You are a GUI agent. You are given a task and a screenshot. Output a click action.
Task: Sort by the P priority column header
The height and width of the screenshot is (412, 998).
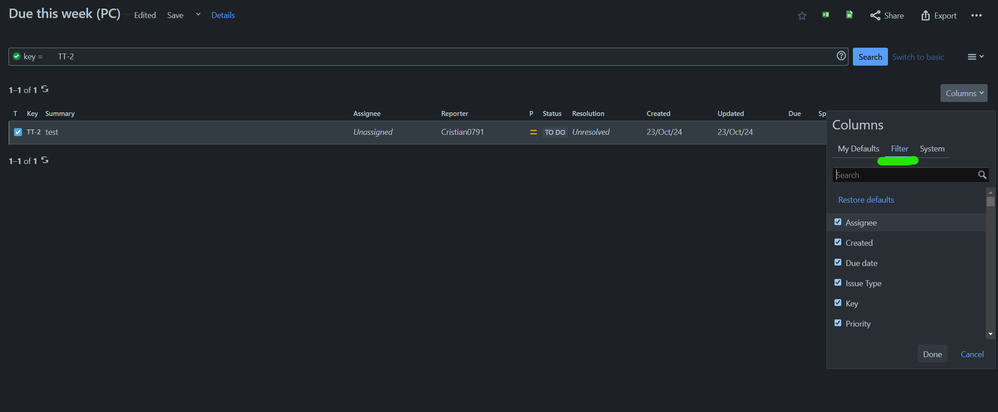(531, 114)
